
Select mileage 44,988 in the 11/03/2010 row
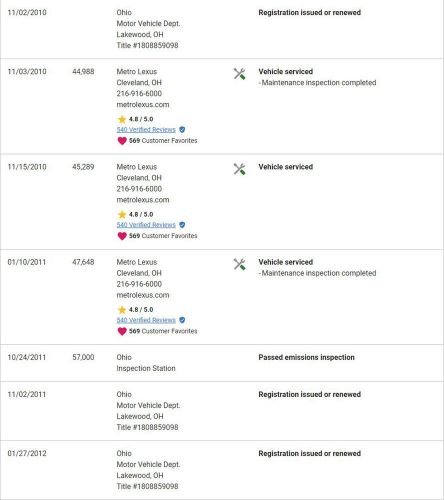click(83, 72)
